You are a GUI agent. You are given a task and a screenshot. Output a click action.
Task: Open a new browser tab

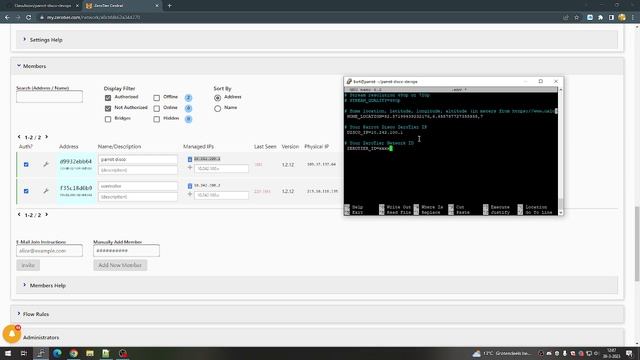[x=169, y=6]
